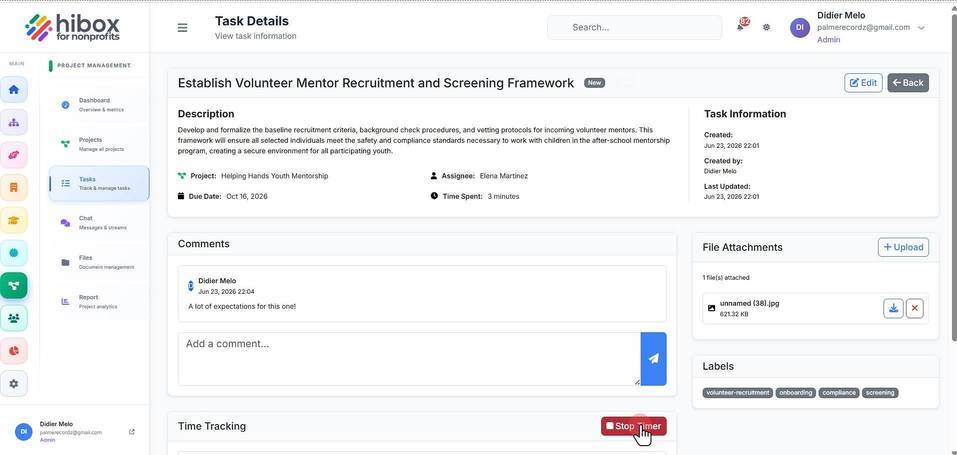Click the Admin role under header name
This screenshot has width=957, height=455.
pos(828,40)
